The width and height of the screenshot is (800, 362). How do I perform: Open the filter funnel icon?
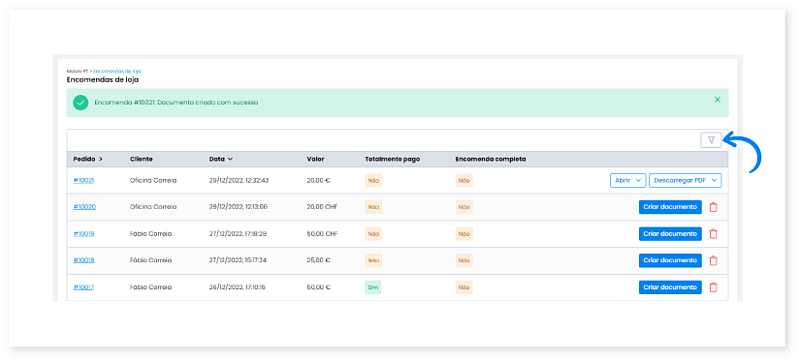coord(711,140)
